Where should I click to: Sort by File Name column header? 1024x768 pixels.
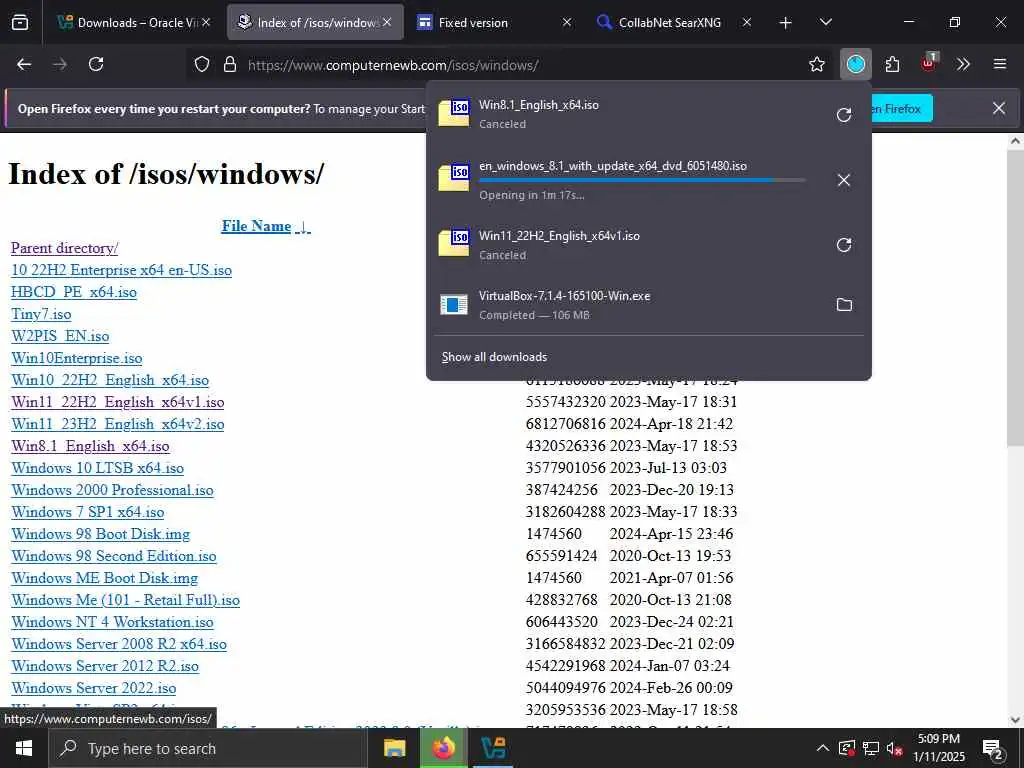click(x=266, y=226)
